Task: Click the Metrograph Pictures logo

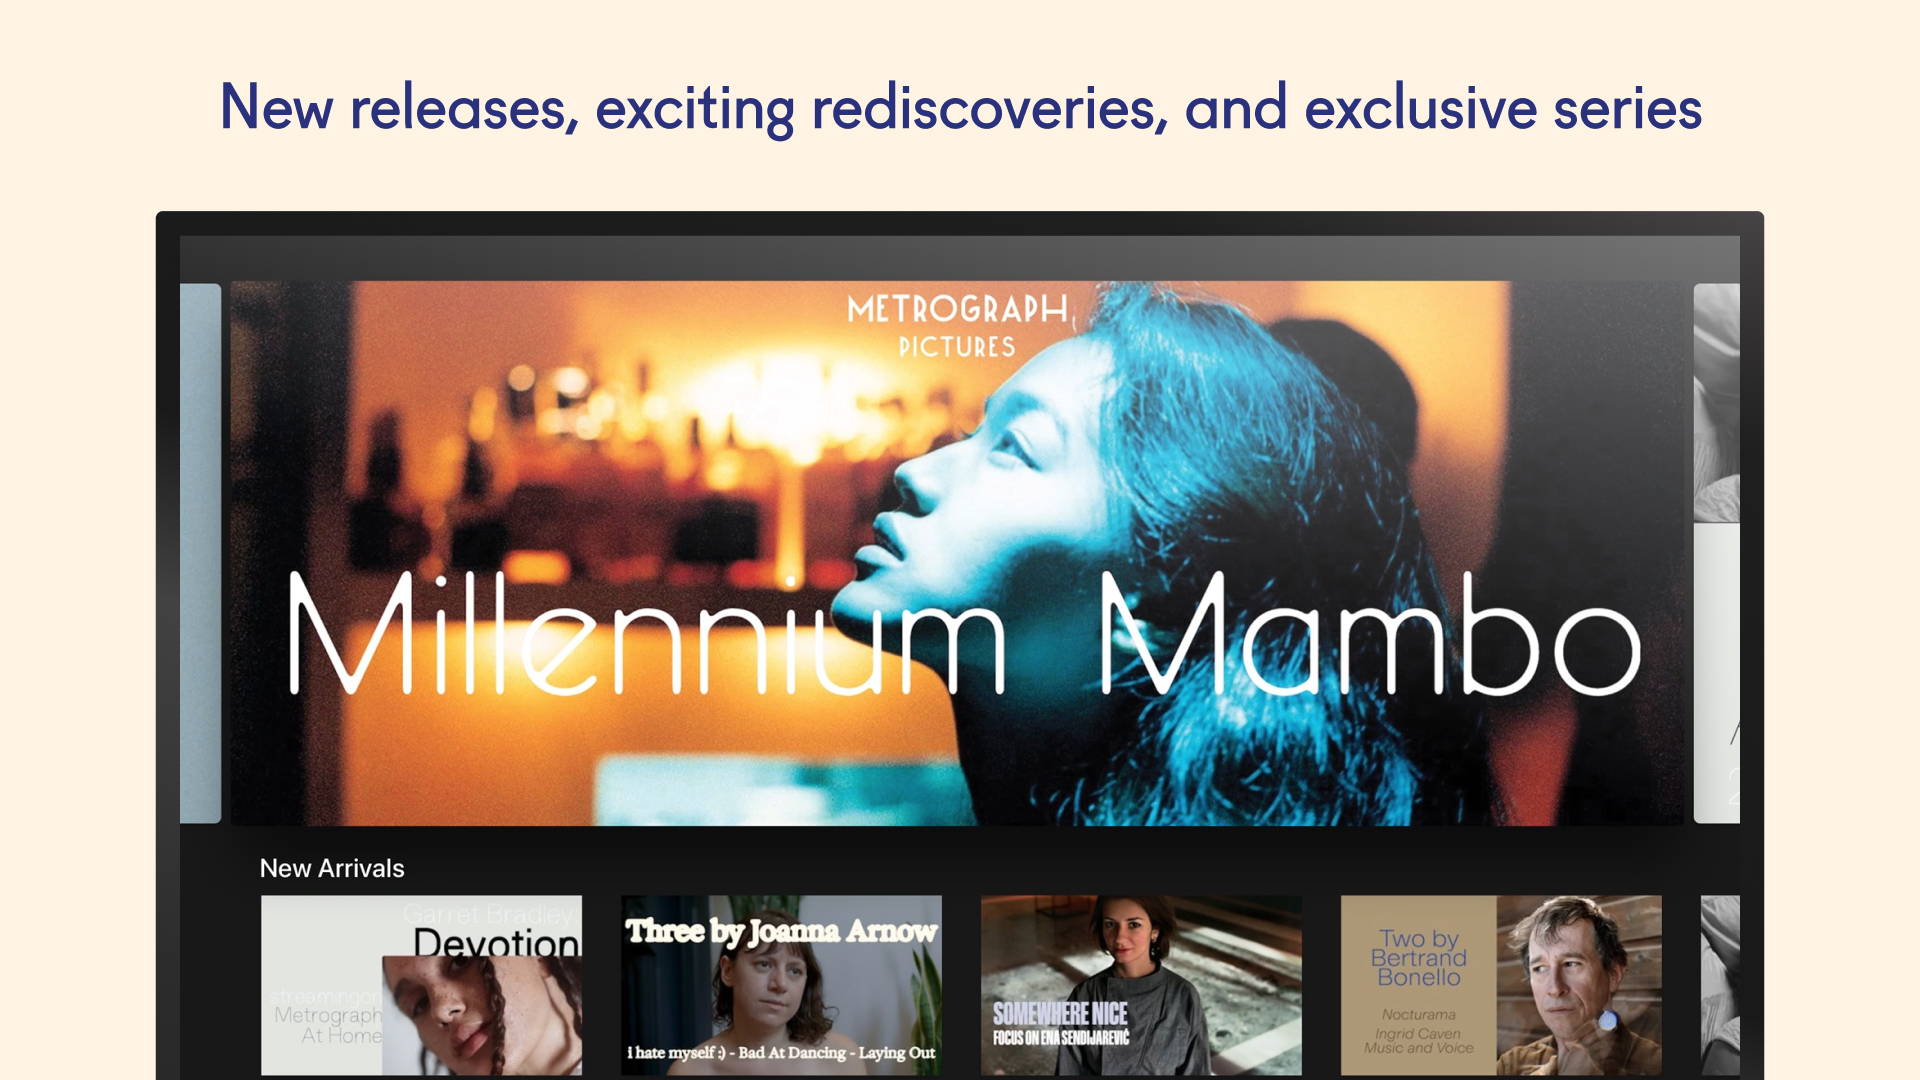Action: pos(957,326)
